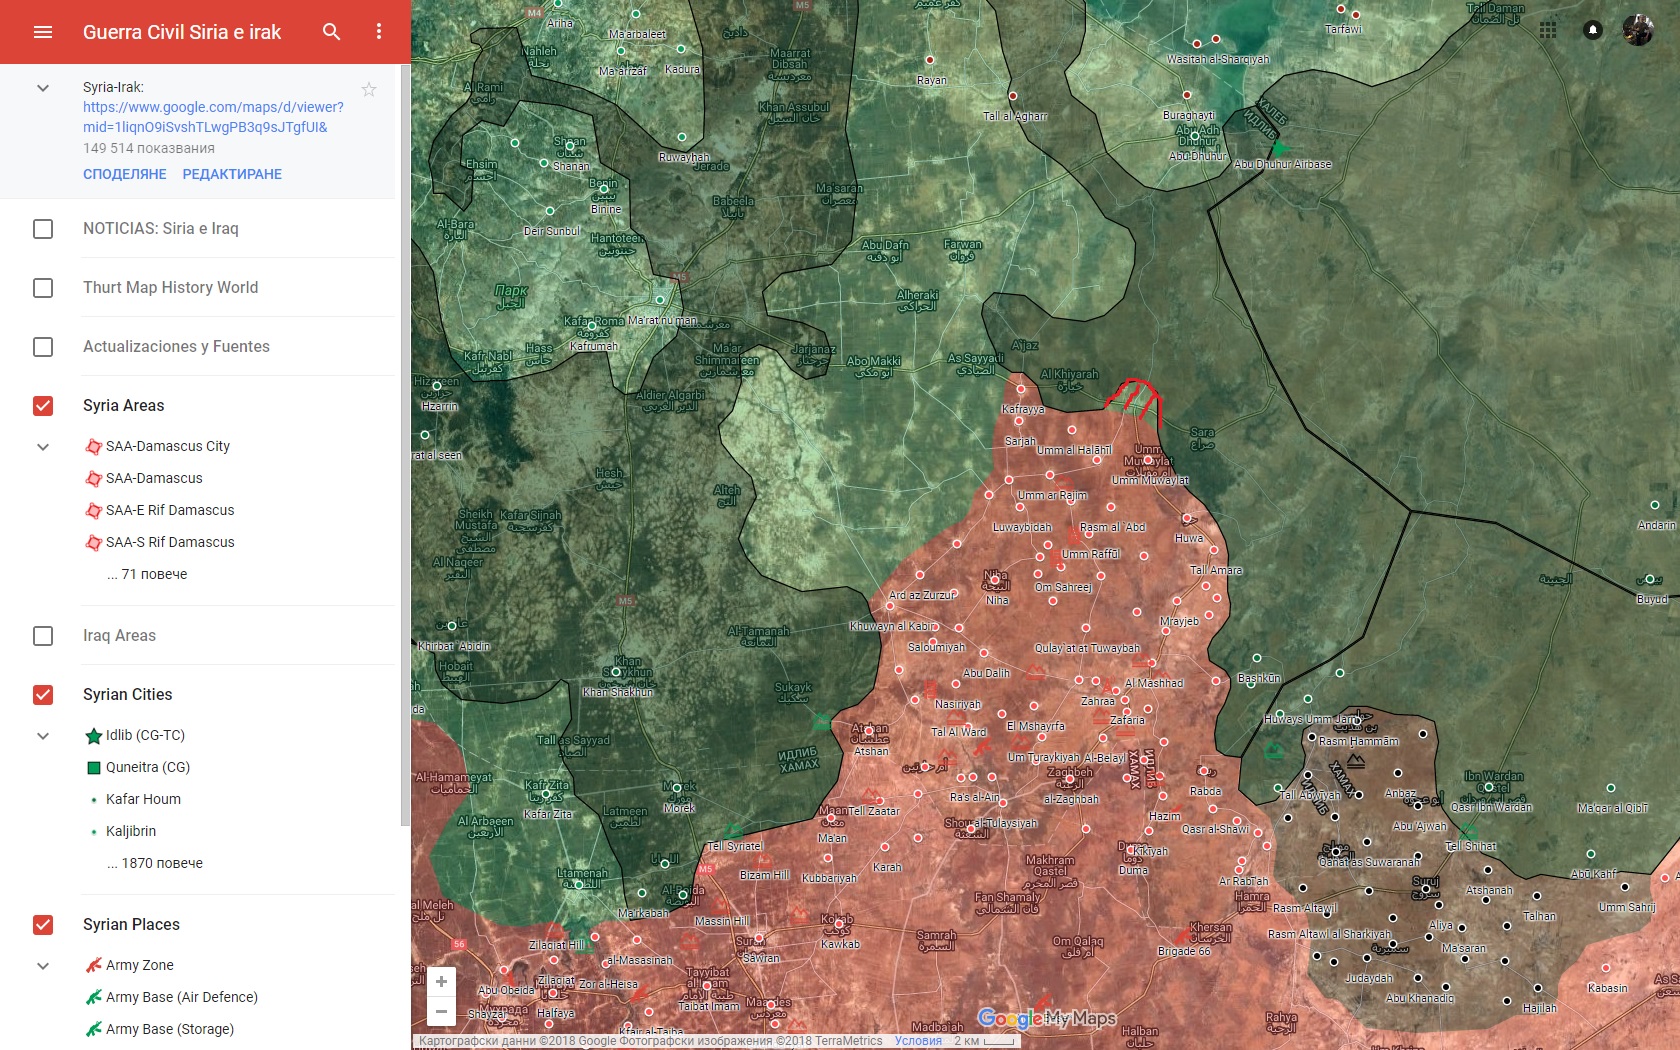Viewport: 1680px width, 1050px height.
Task: Select SAA-Damascus City layer icon
Action: (94, 446)
